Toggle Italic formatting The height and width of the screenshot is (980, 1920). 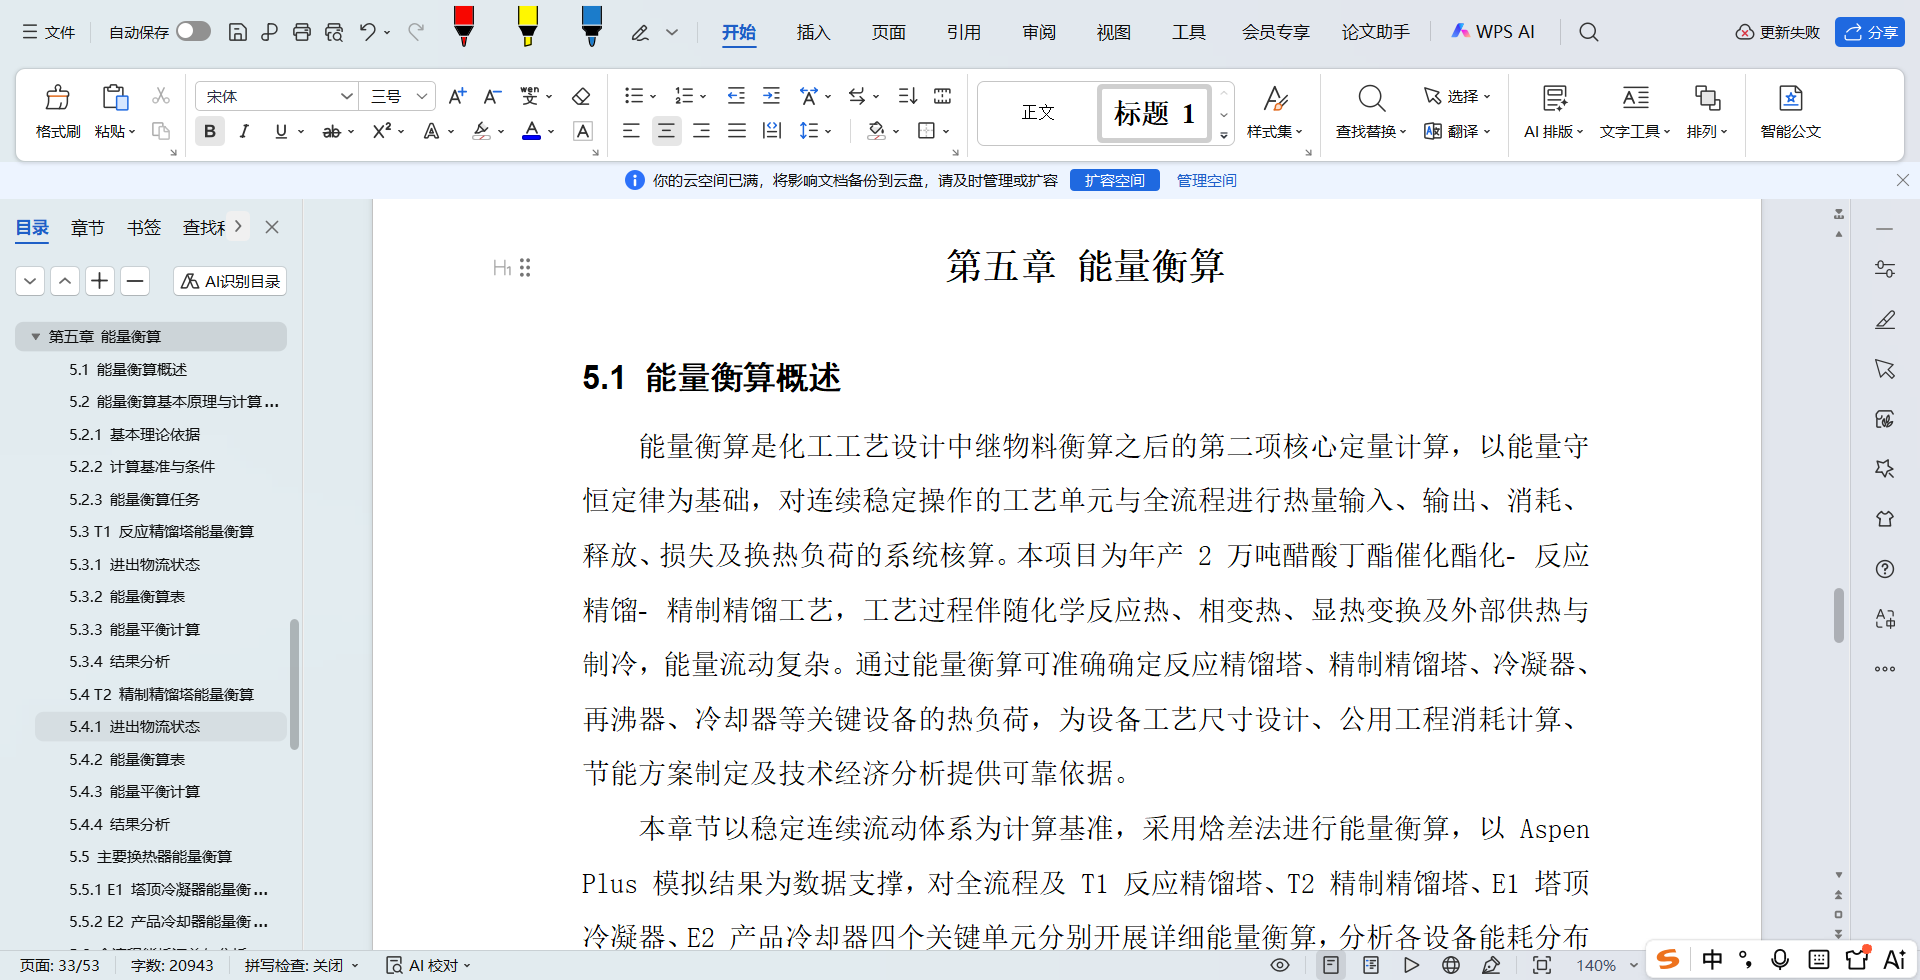(x=244, y=131)
